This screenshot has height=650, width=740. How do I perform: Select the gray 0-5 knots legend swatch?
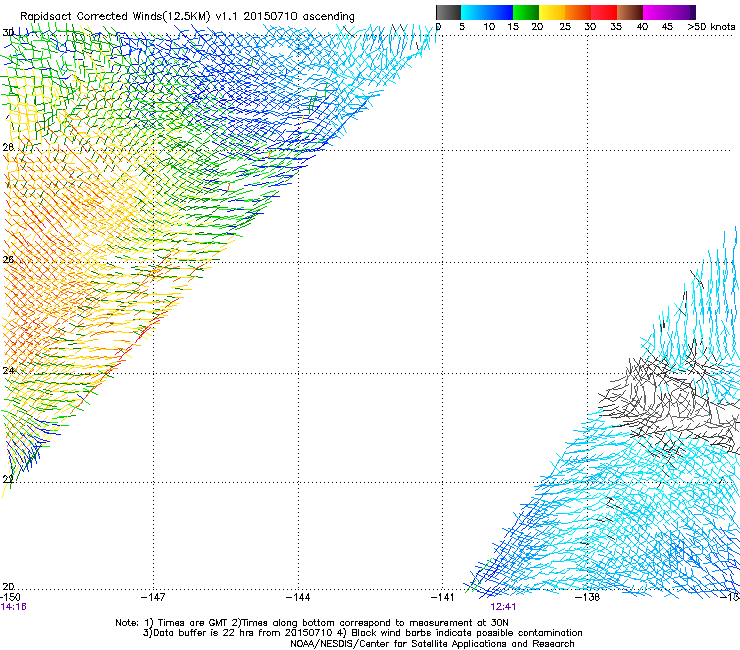tap(448, 12)
